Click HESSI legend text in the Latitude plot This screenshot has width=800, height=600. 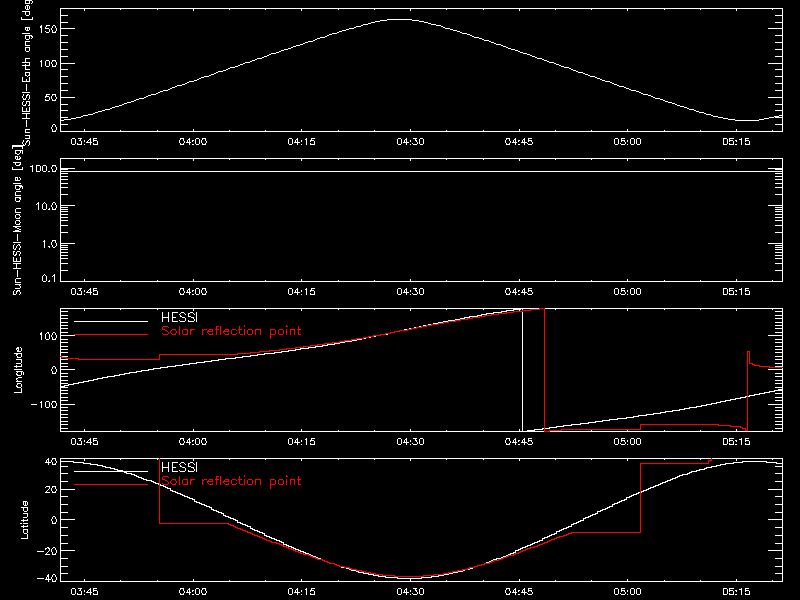click(179, 467)
